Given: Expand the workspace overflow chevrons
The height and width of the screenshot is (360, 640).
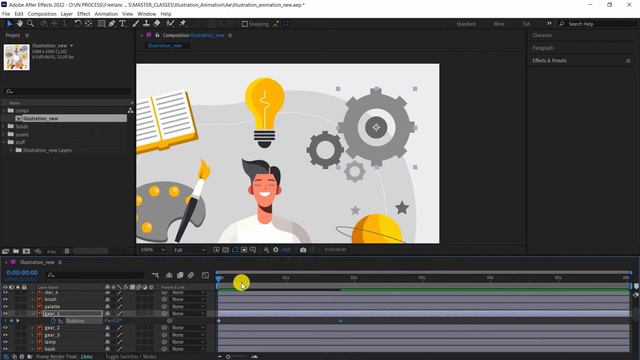Looking at the screenshot, I should pos(549,24).
